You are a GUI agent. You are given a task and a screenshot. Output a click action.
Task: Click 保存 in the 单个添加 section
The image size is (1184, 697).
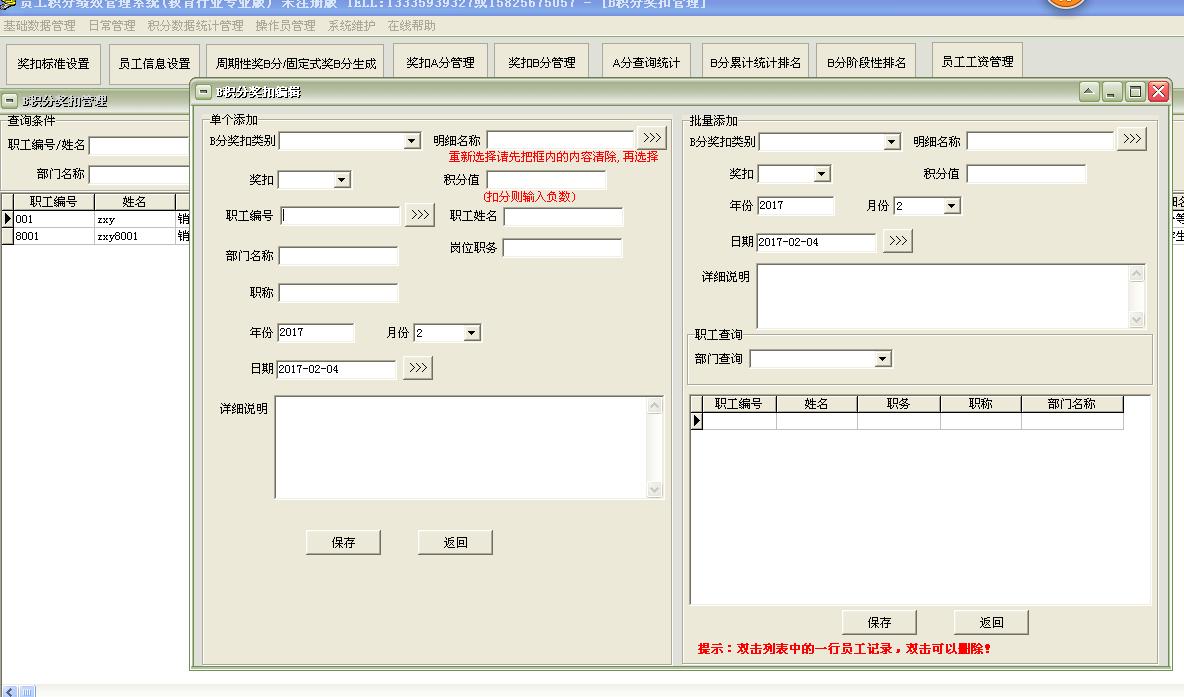[342, 541]
